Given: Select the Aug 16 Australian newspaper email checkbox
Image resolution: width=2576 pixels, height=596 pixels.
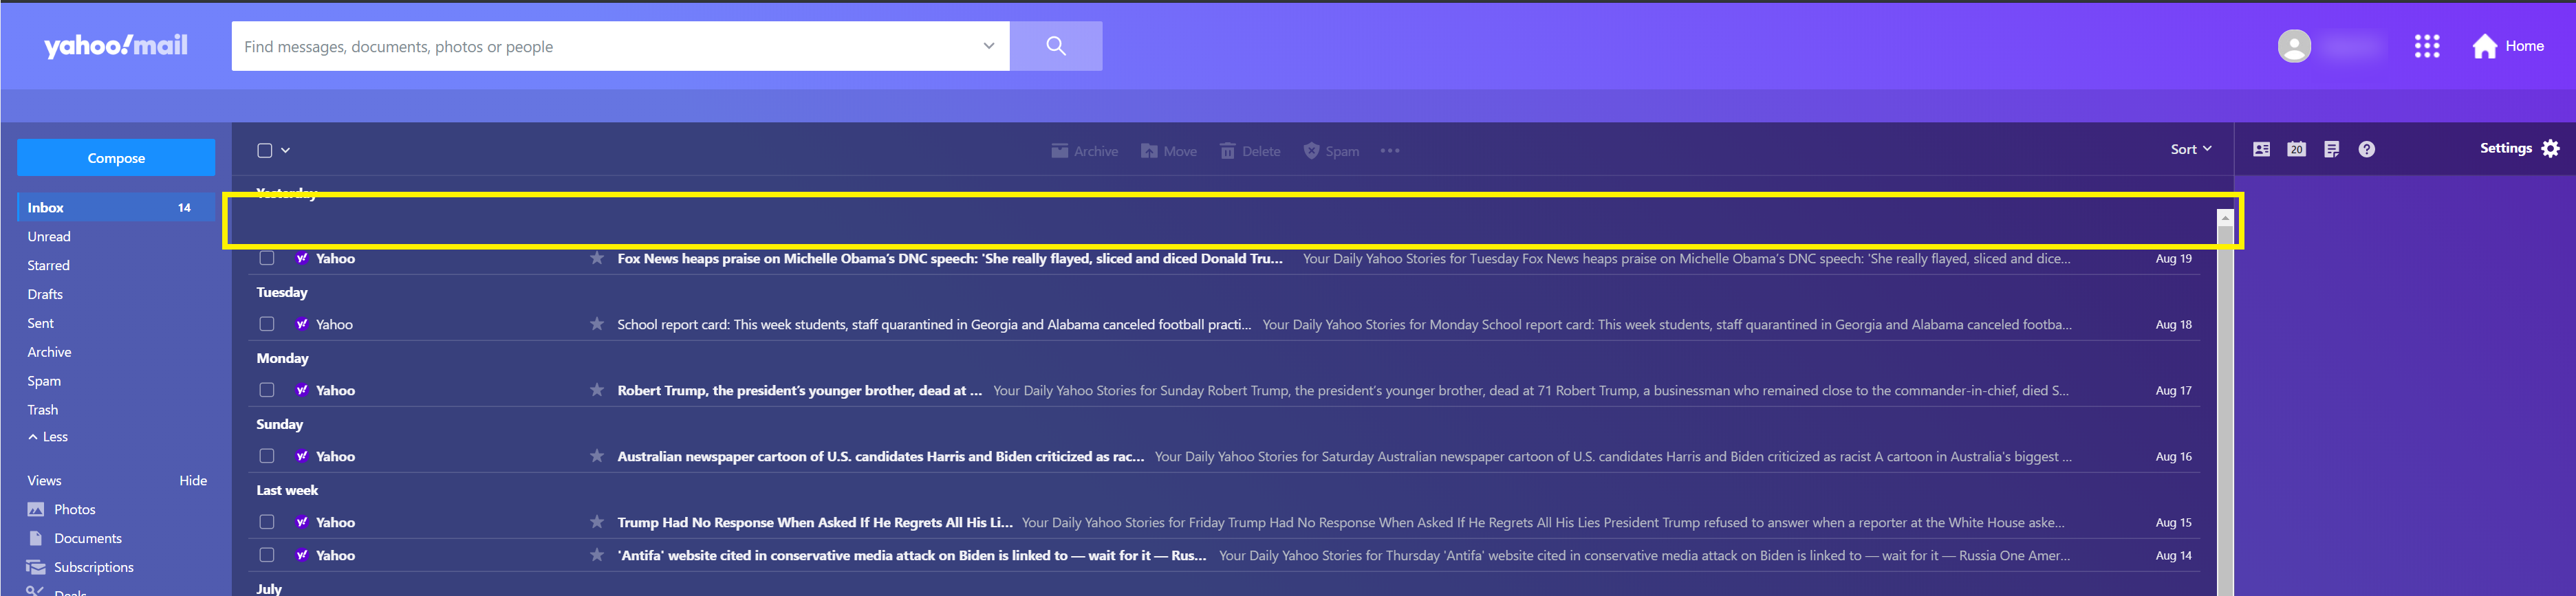Looking at the screenshot, I should [267, 456].
